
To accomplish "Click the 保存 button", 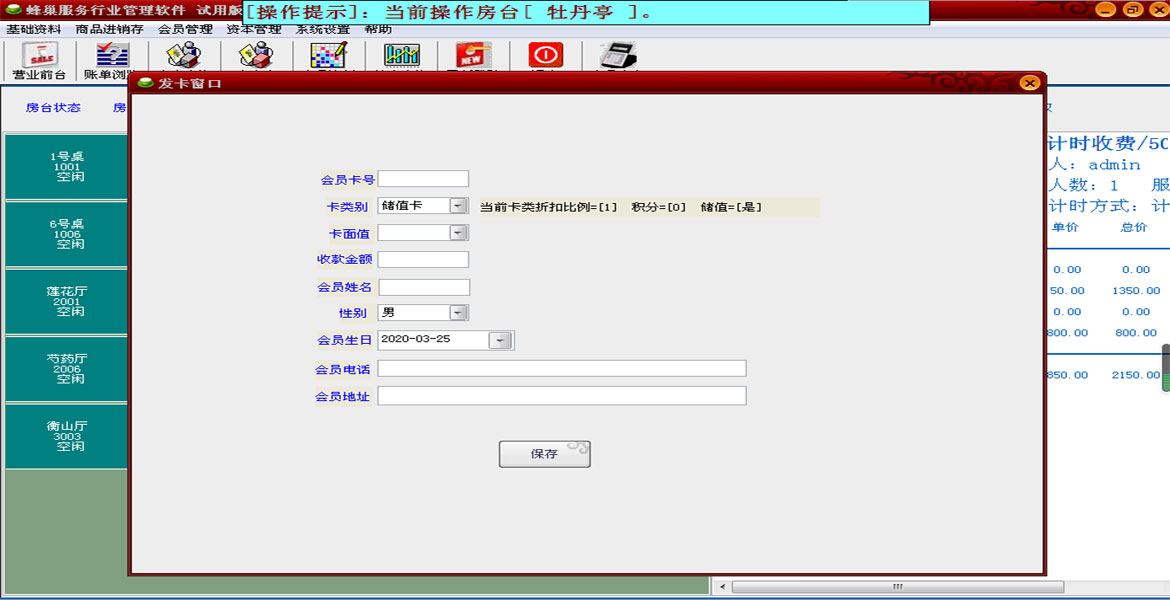I will coord(545,454).
